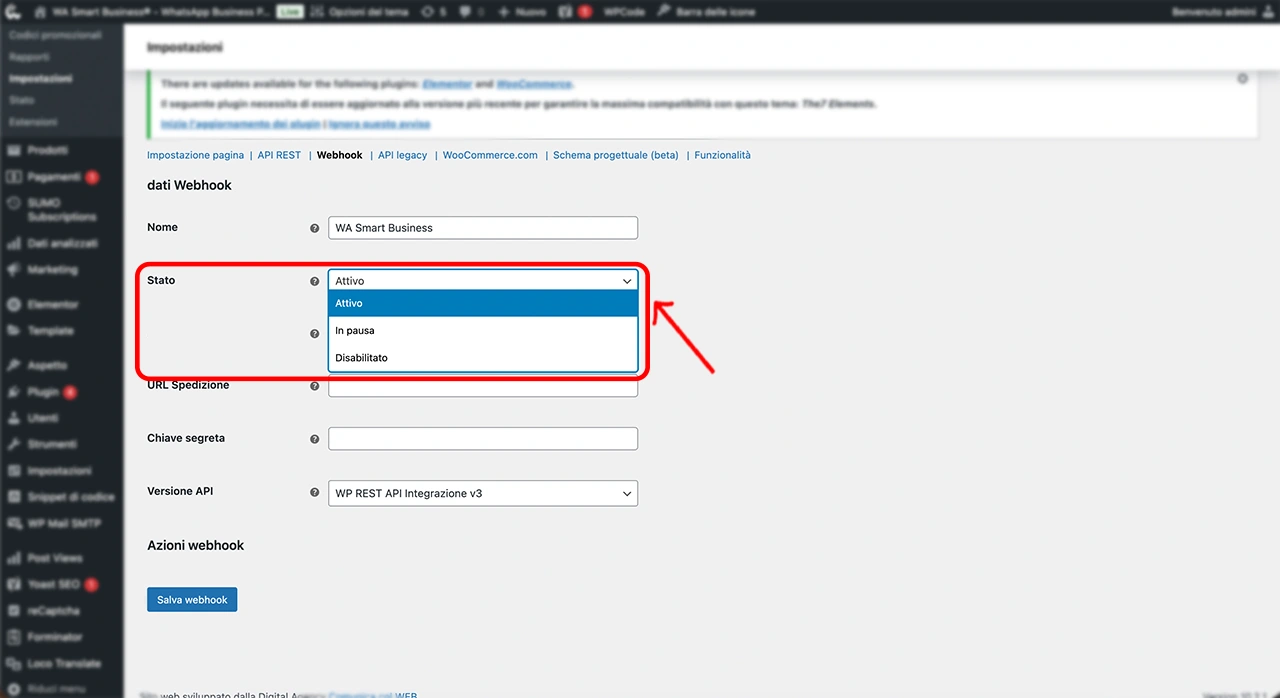Click the help icon next to Versione API

[315, 492]
